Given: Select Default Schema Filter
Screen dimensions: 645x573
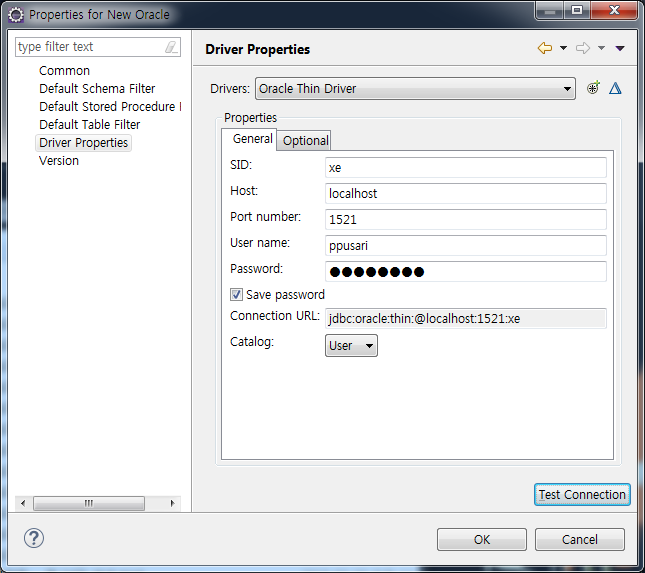Looking at the screenshot, I should coord(97,88).
